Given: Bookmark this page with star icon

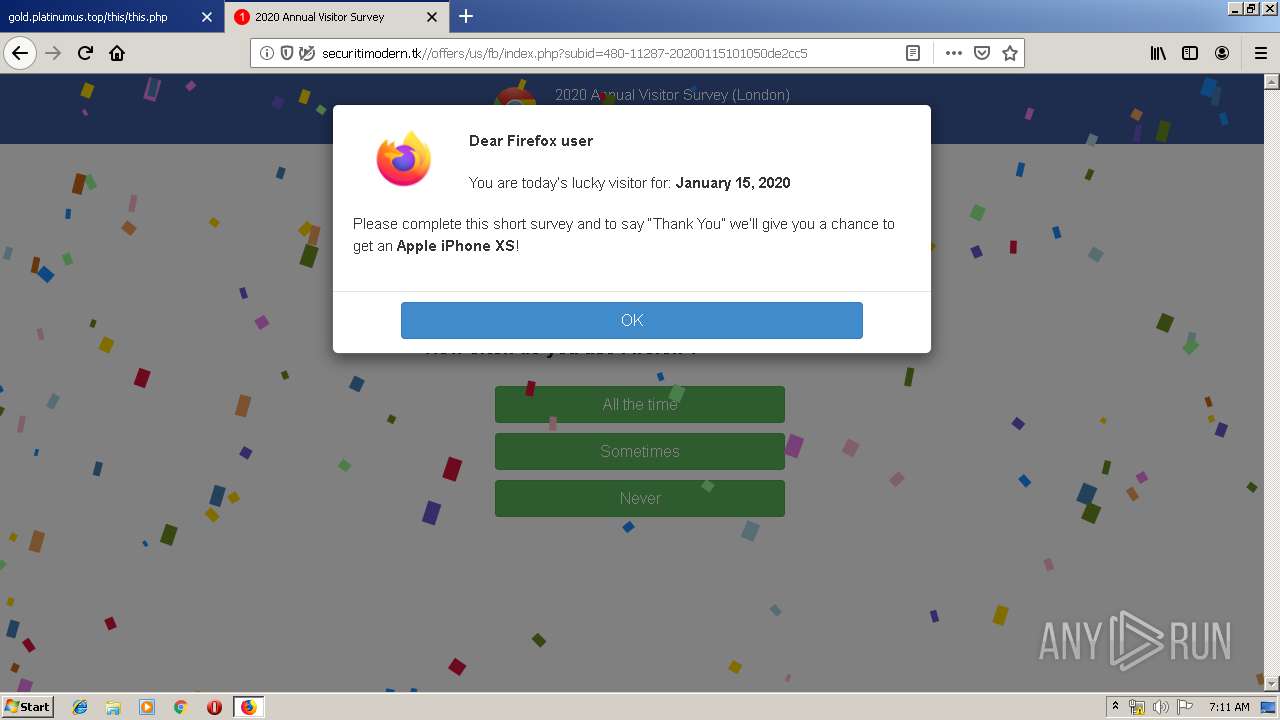Looking at the screenshot, I should click(1010, 53).
